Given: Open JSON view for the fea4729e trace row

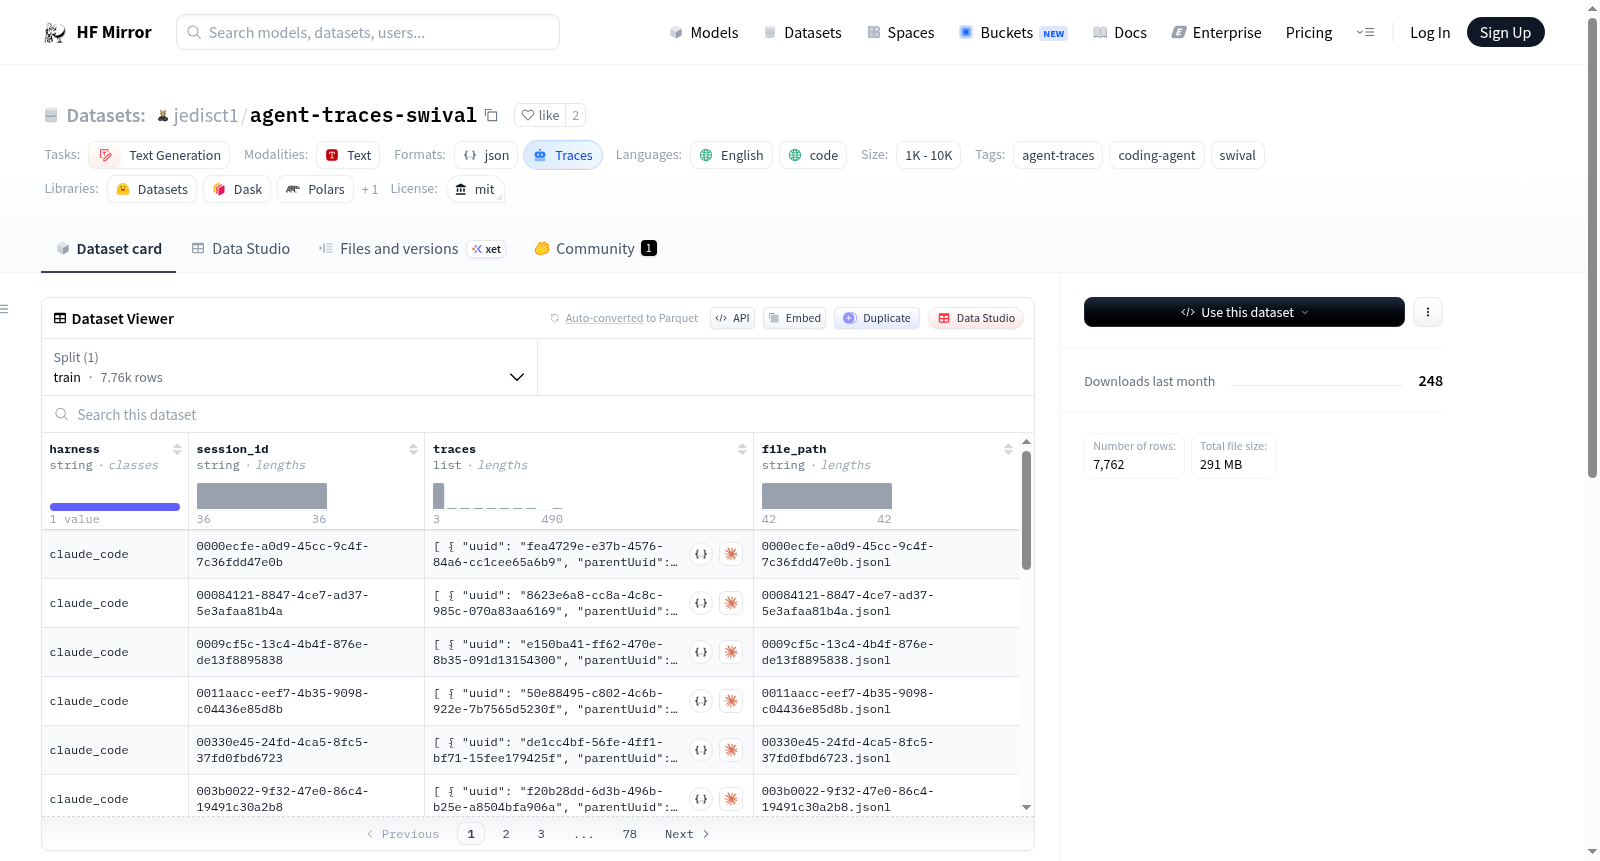Looking at the screenshot, I should (701, 554).
